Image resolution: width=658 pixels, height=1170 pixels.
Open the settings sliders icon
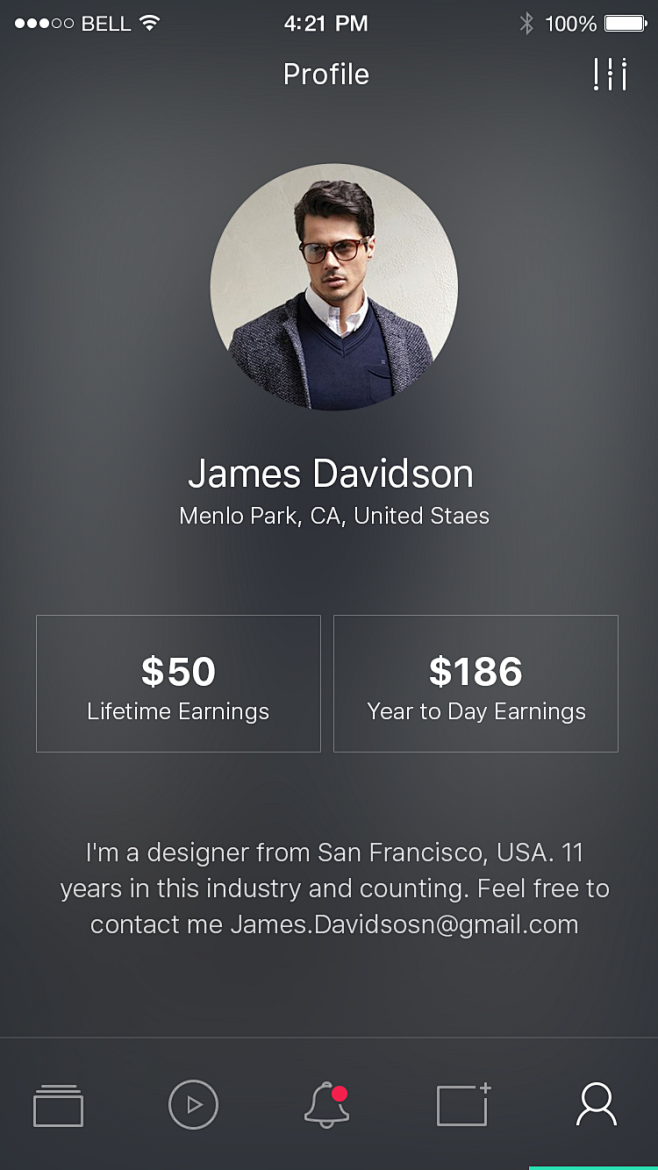tap(609, 75)
